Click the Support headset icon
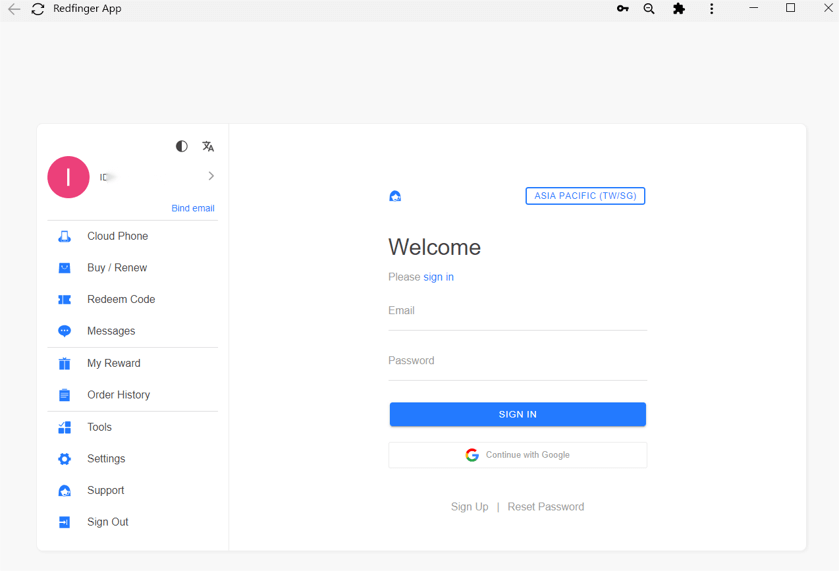The width and height of the screenshot is (839, 571). pyautogui.click(x=64, y=490)
